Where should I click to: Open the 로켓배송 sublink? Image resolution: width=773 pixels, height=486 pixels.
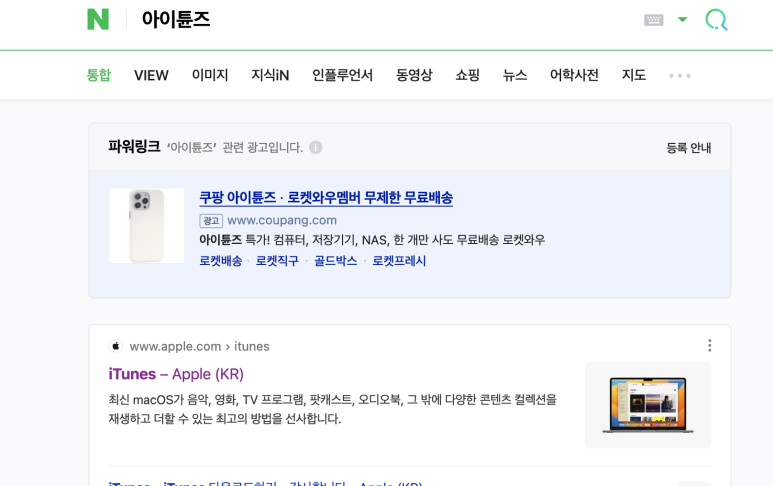click(x=220, y=261)
